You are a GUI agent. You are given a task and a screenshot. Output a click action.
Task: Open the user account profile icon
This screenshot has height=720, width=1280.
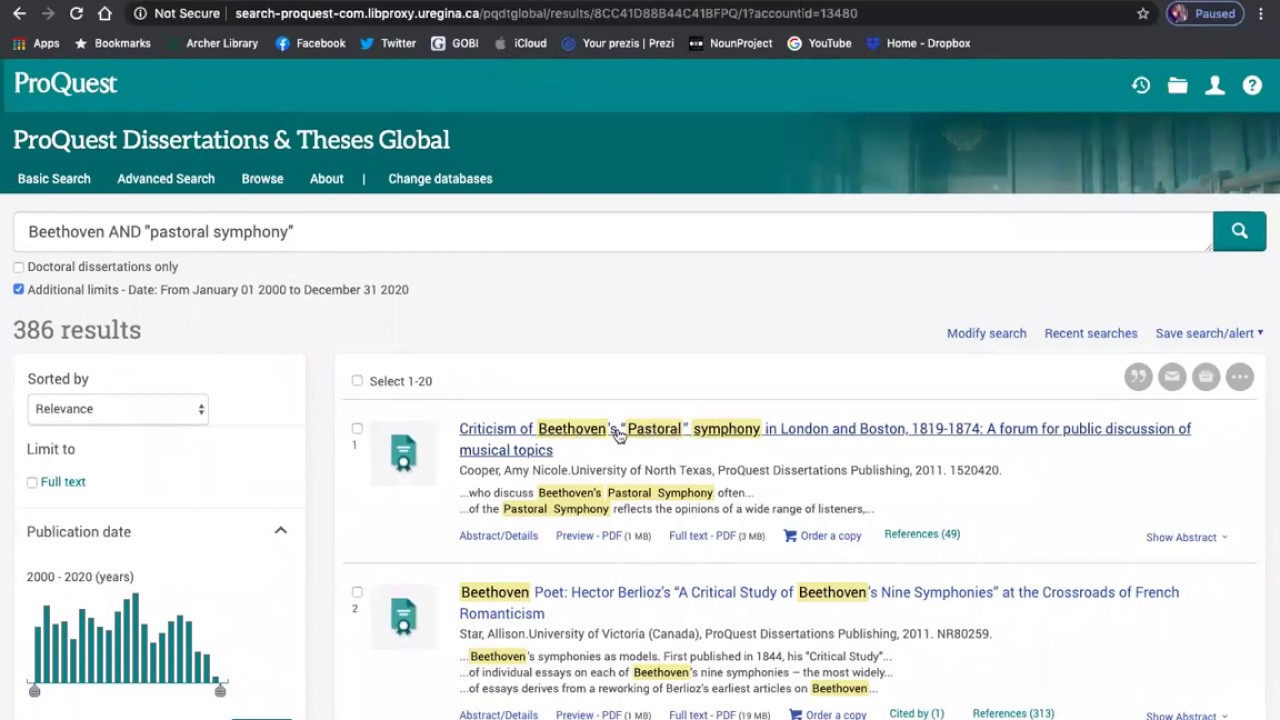tap(1215, 86)
